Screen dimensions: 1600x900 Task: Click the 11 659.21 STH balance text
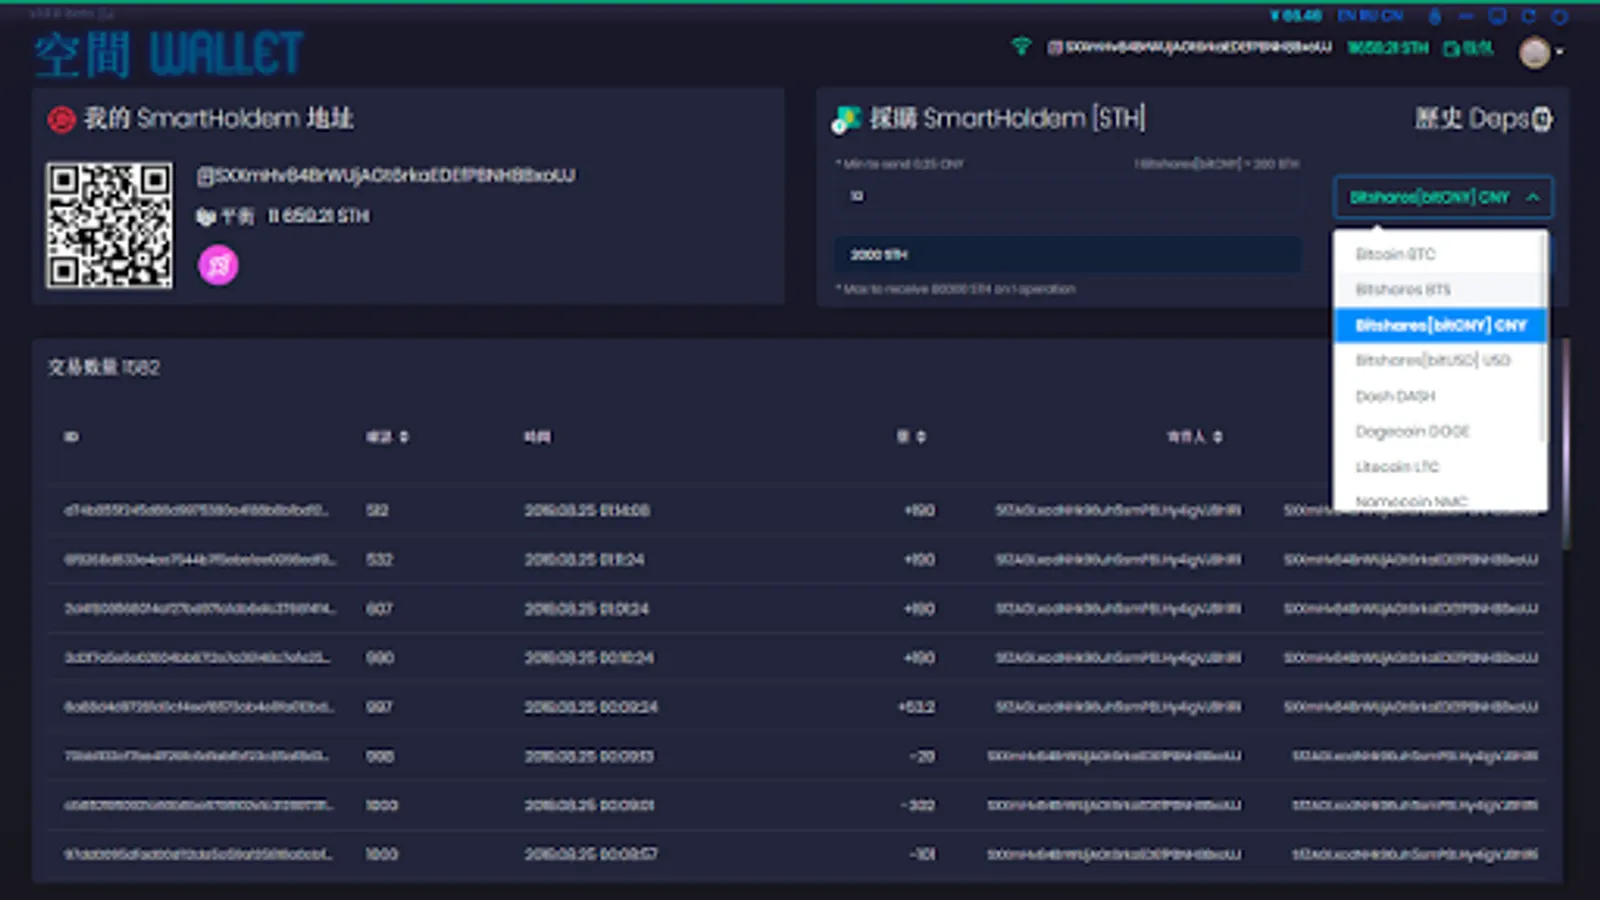click(x=319, y=217)
